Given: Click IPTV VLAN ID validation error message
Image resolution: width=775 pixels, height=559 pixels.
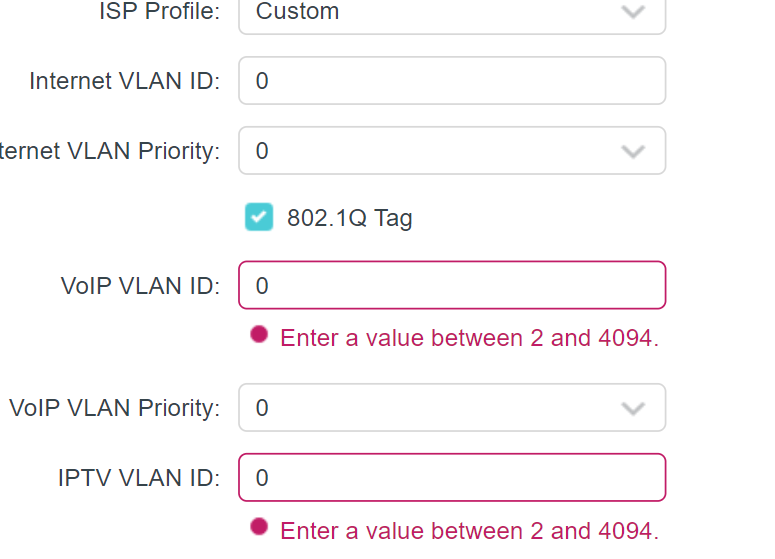Looking at the screenshot, I should [x=469, y=530].
